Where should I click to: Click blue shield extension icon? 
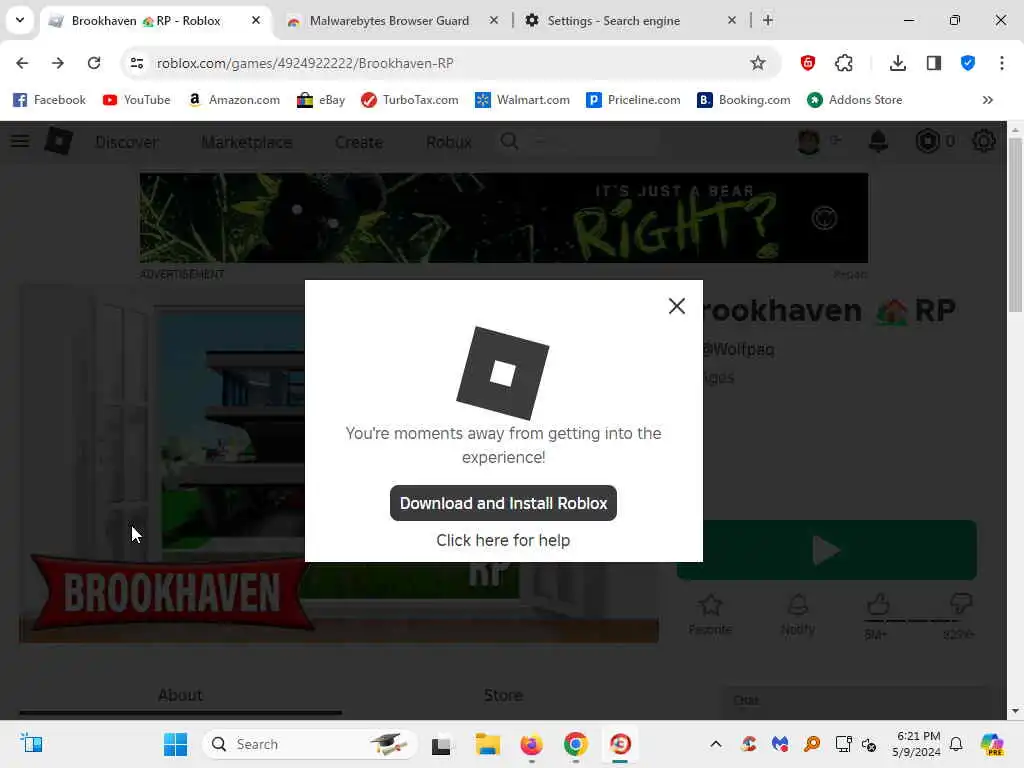(968, 63)
